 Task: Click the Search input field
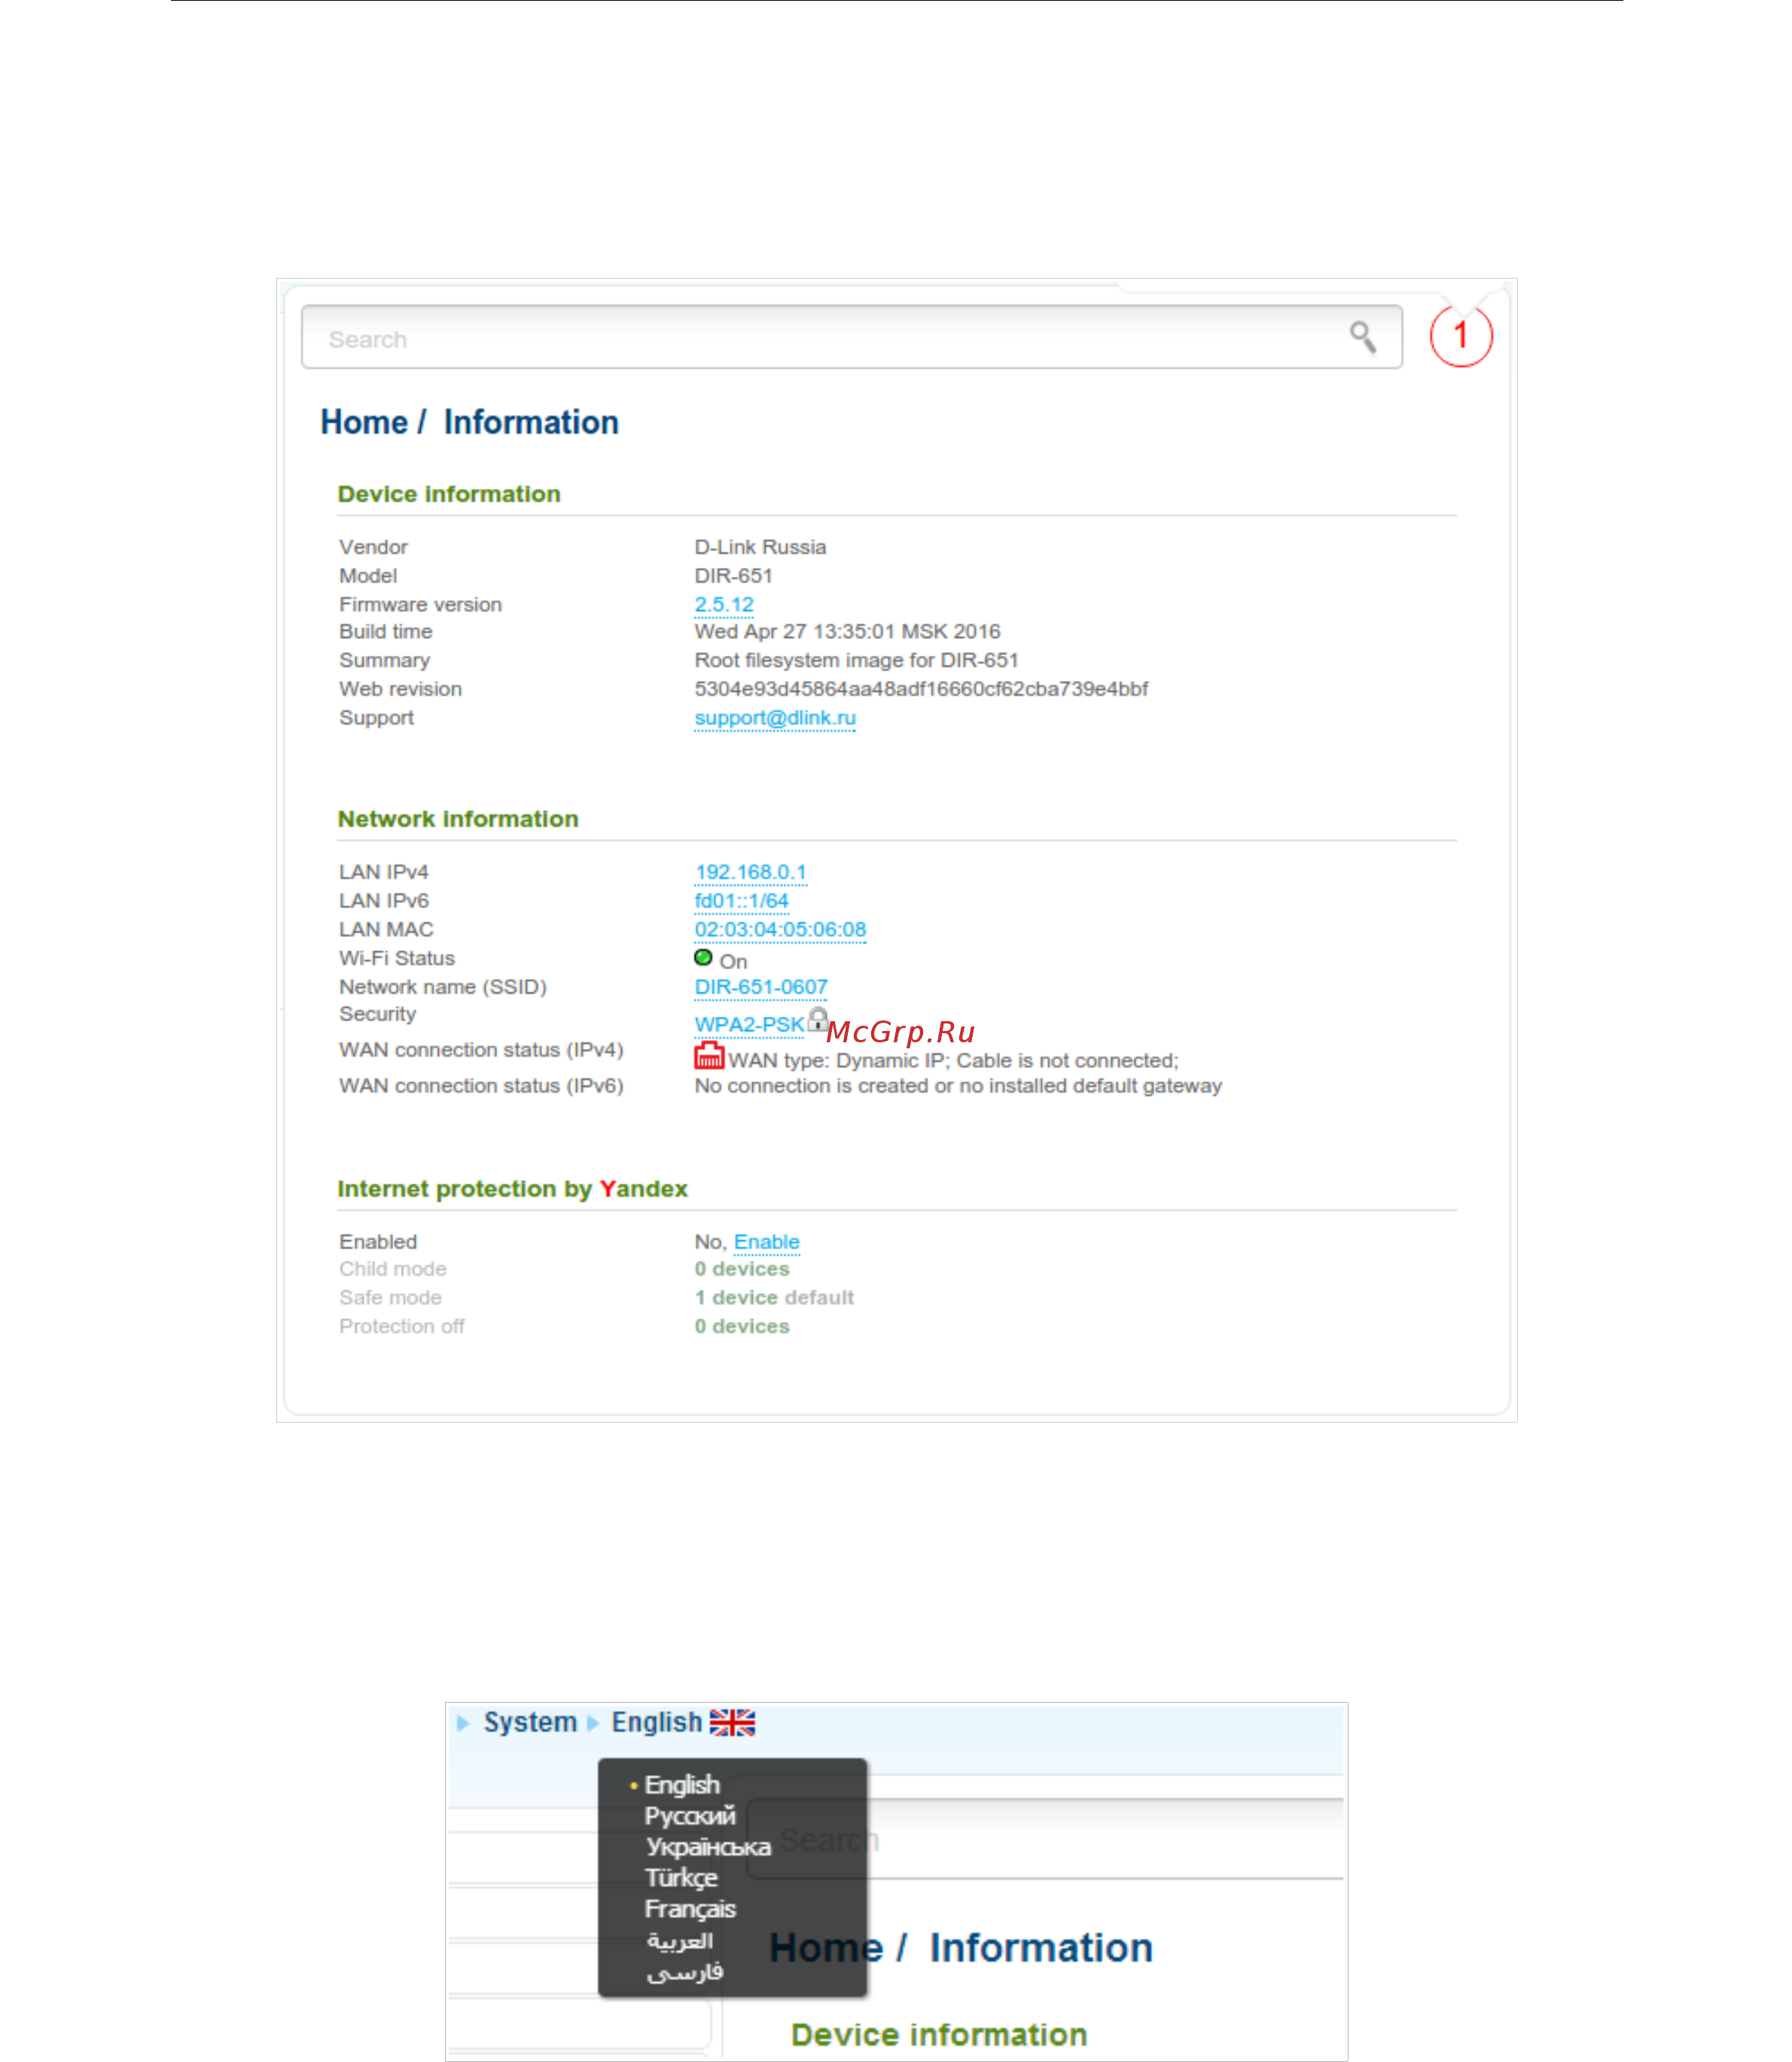[851, 337]
